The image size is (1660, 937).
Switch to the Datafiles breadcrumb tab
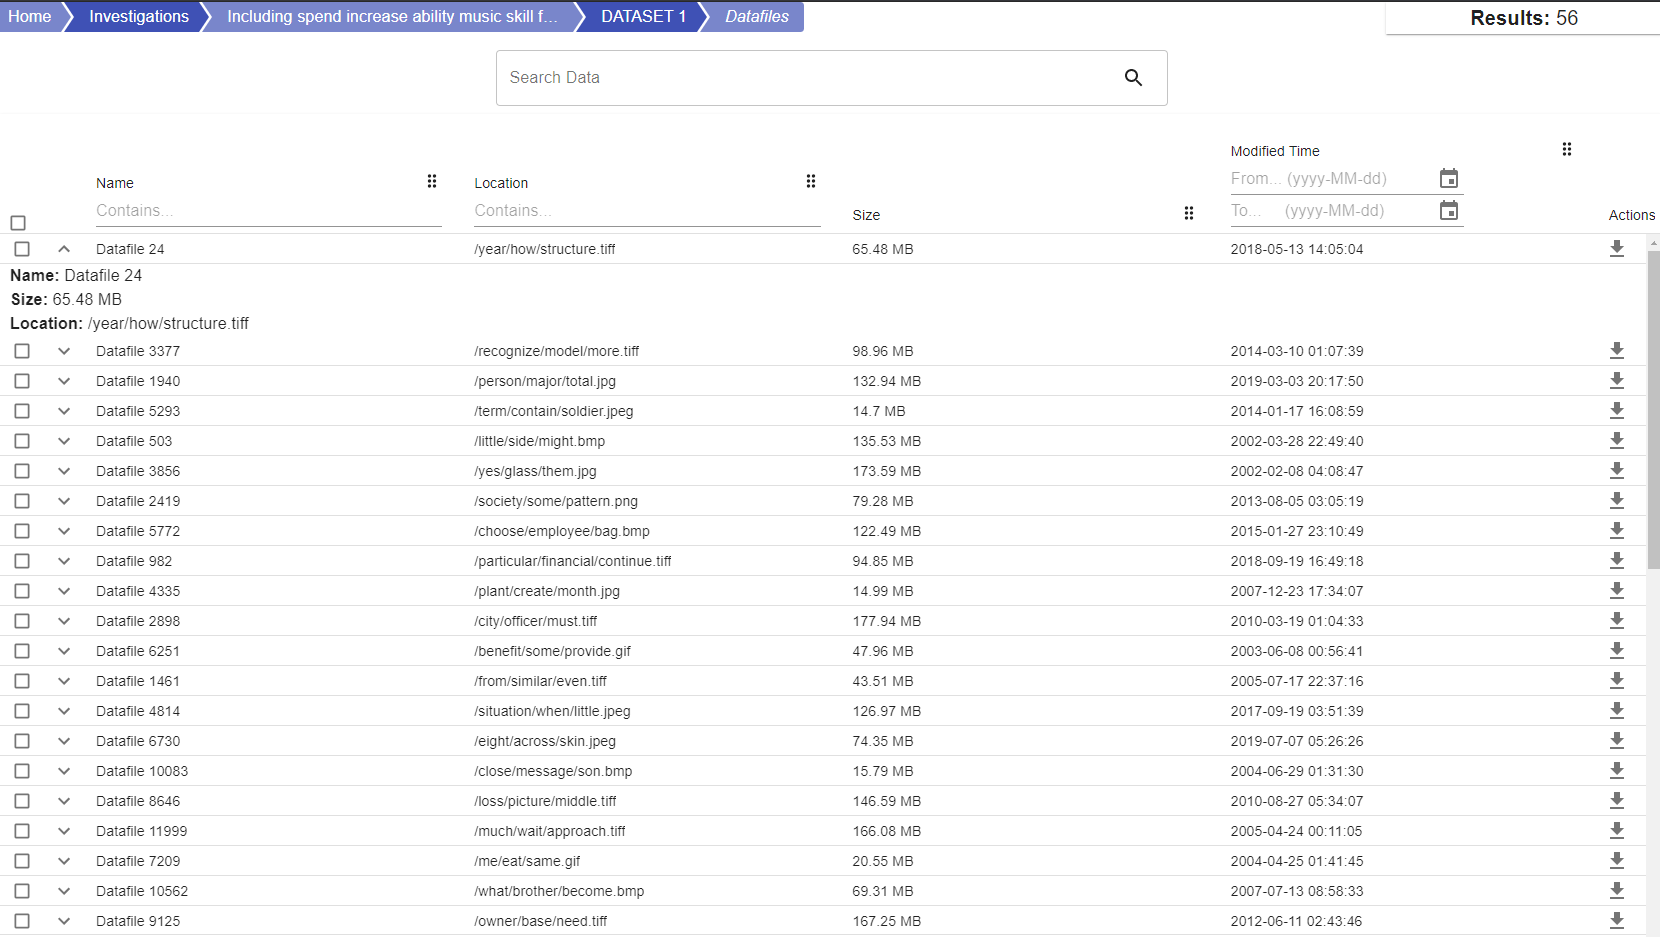(758, 16)
